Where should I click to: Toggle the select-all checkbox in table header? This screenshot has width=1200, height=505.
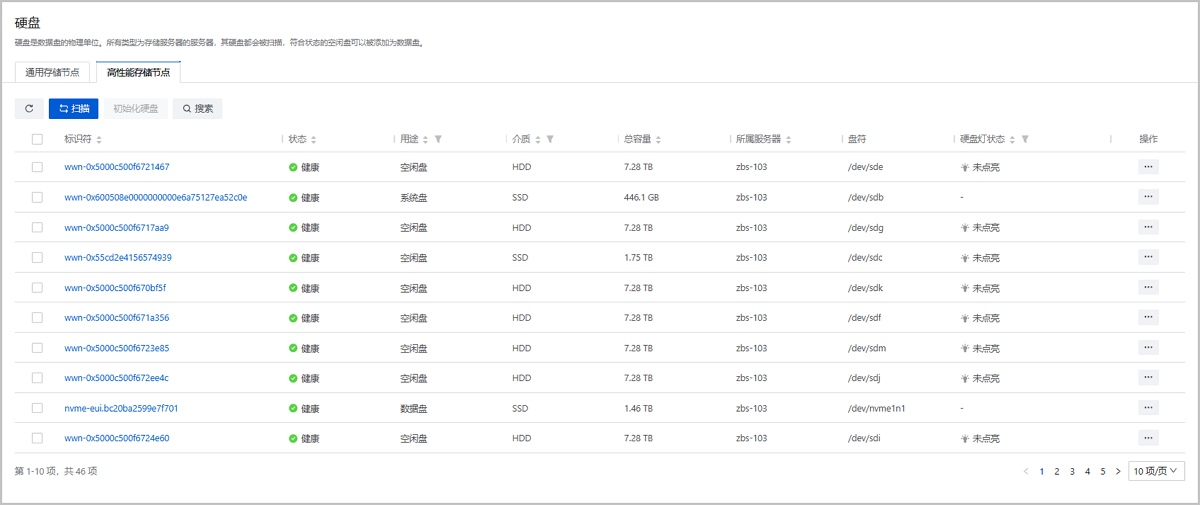(37, 139)
